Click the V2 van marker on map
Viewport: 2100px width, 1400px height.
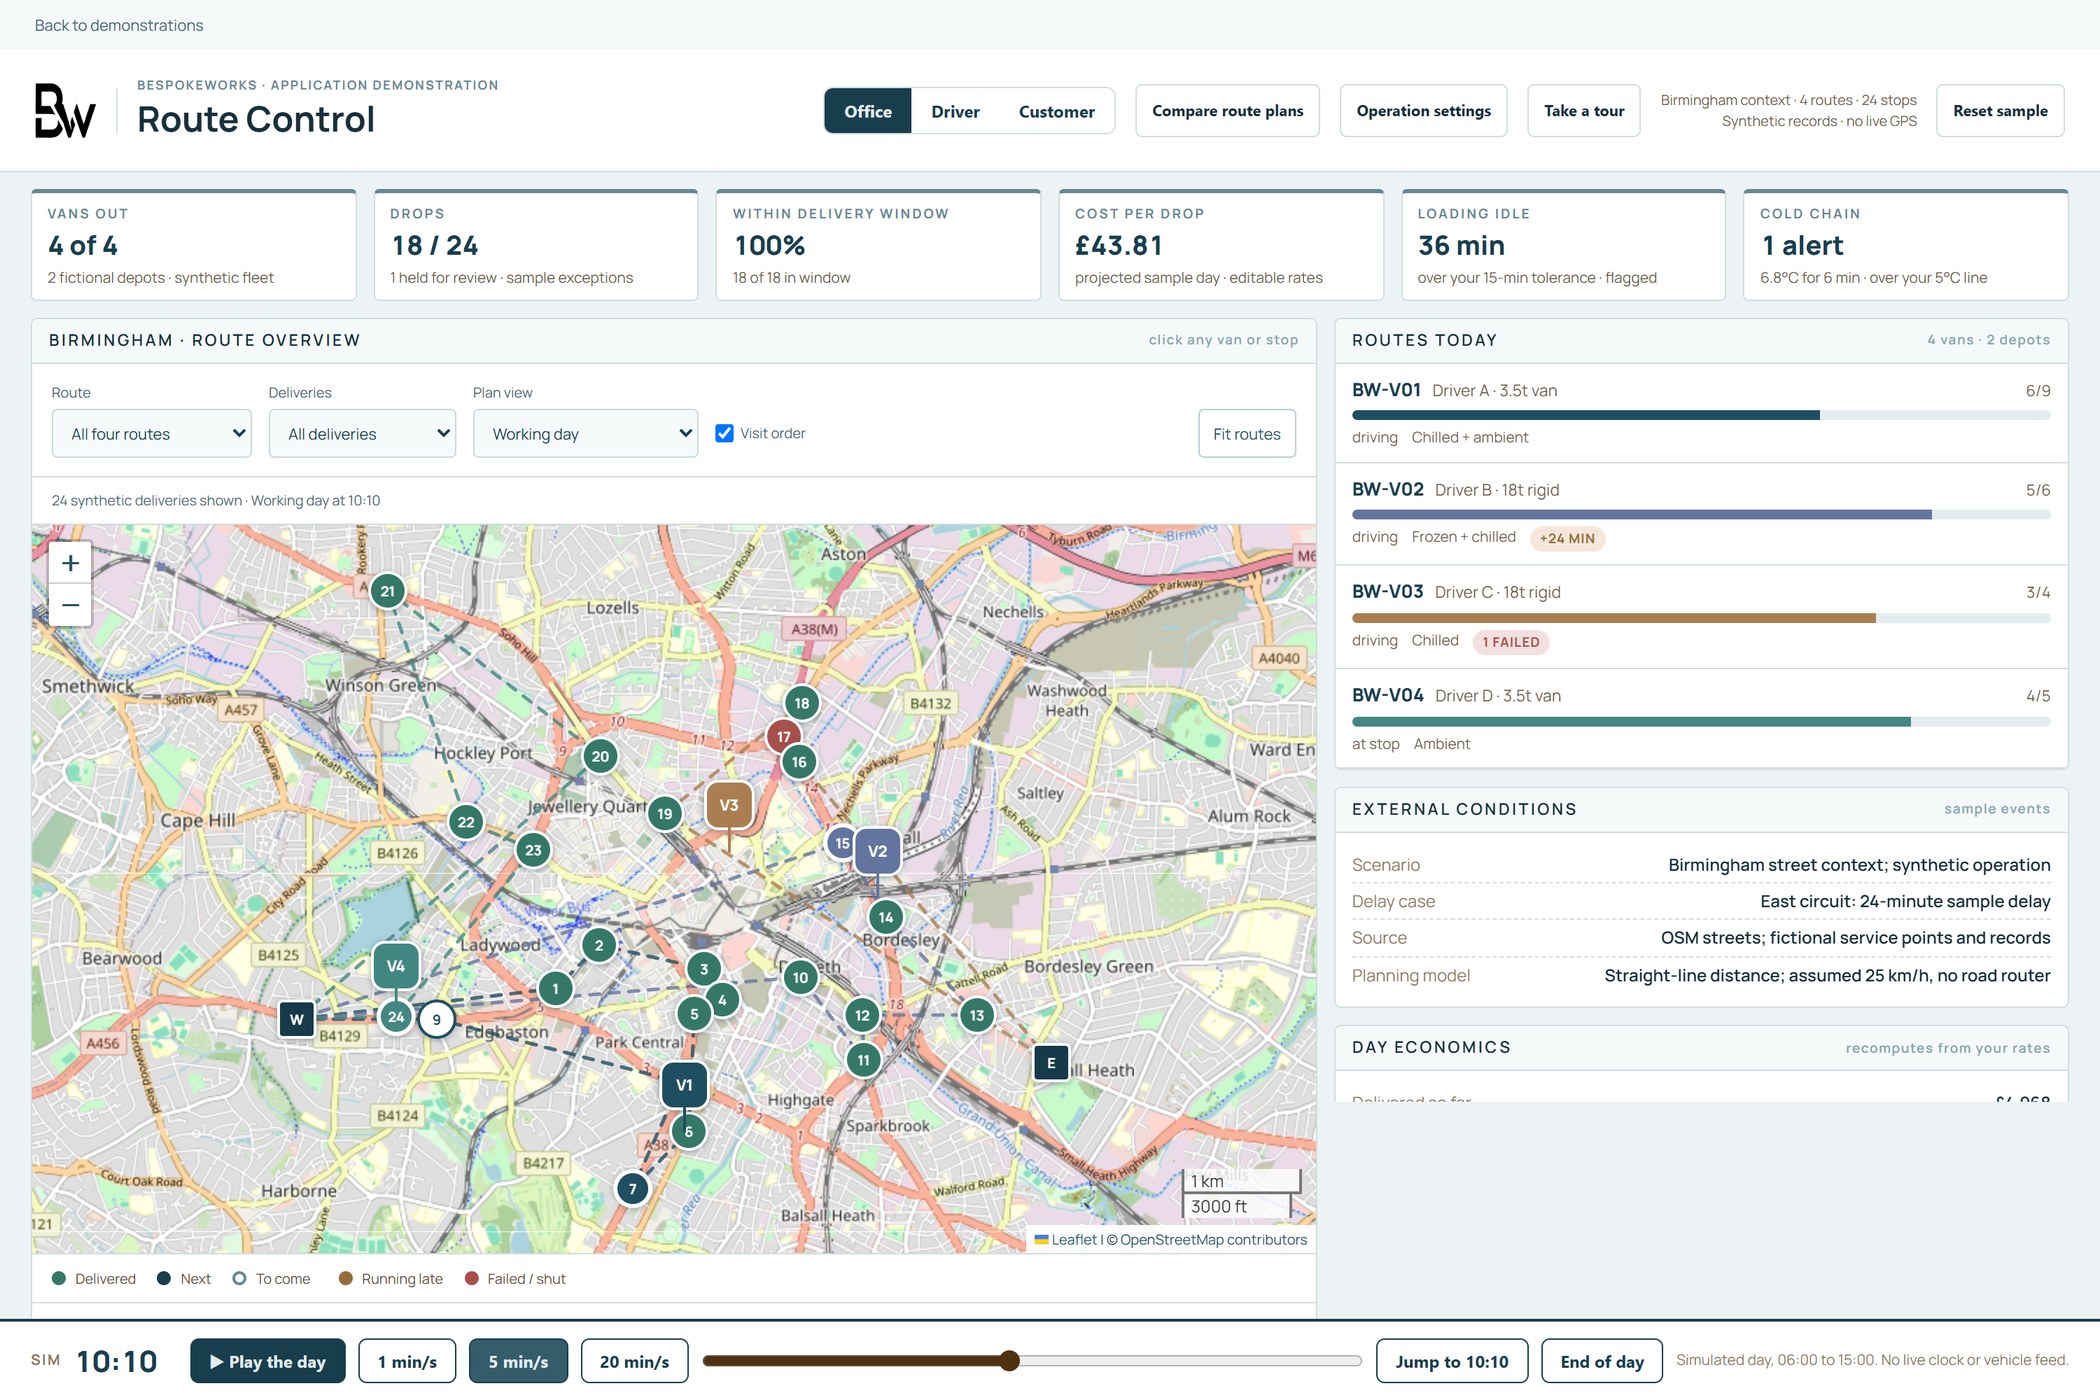tap(877, 851)
